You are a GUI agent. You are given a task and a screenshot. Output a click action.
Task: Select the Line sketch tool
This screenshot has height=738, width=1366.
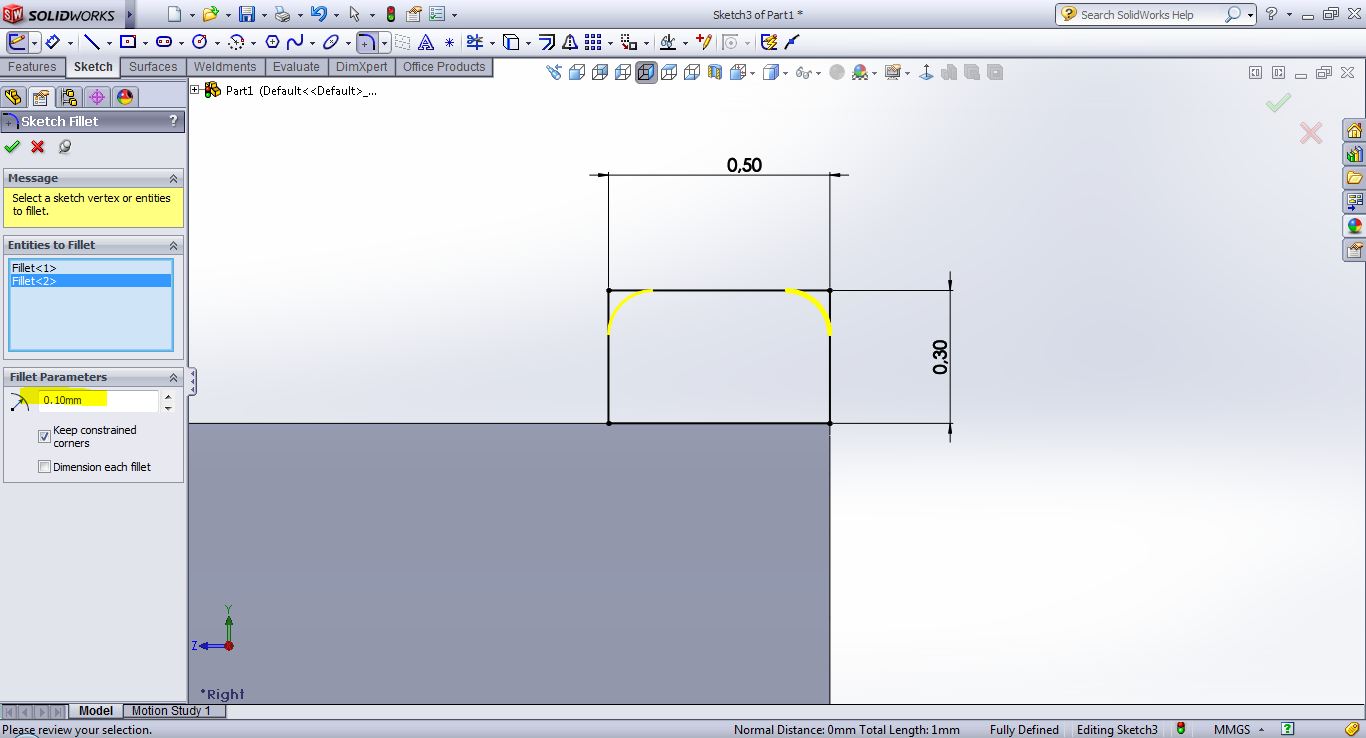[92, 42]
